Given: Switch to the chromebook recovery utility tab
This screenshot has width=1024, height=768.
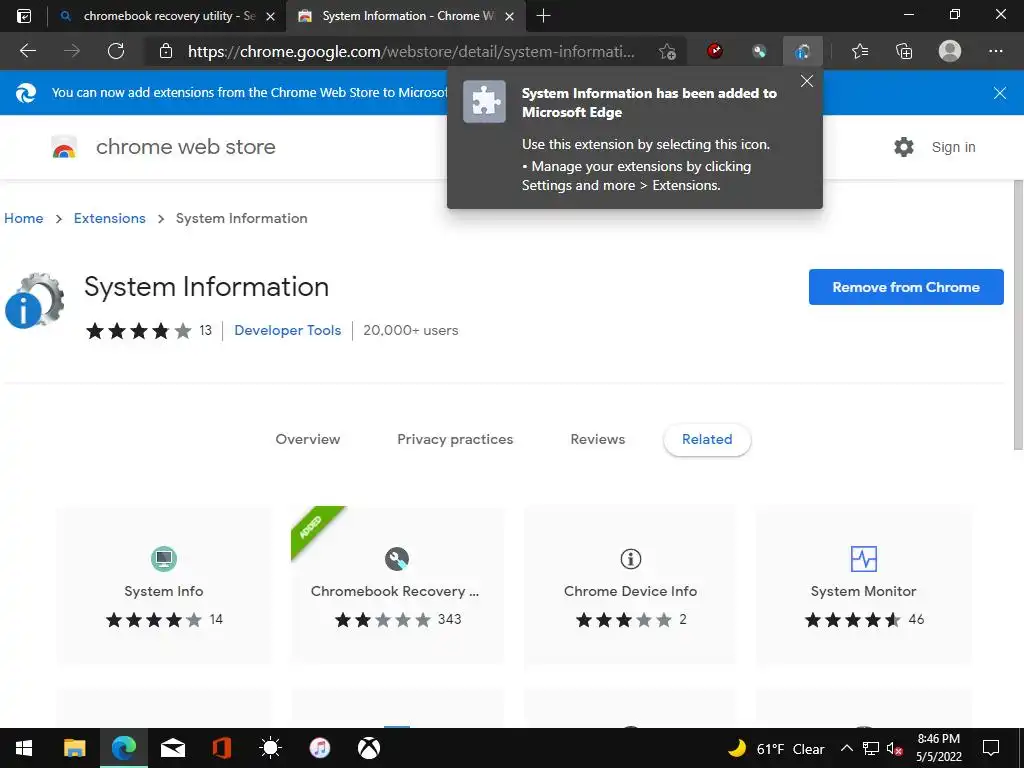Looking at the screenshot, I should point(168,16).
